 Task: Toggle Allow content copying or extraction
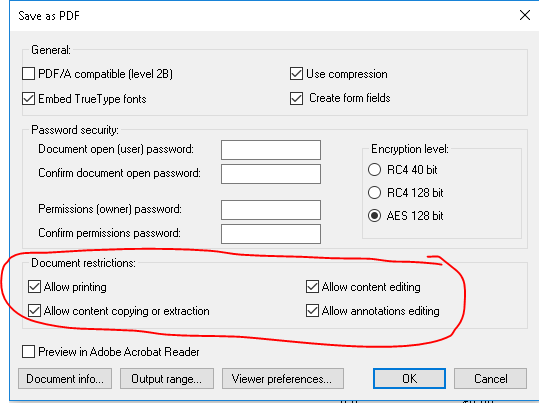(34, 311)
